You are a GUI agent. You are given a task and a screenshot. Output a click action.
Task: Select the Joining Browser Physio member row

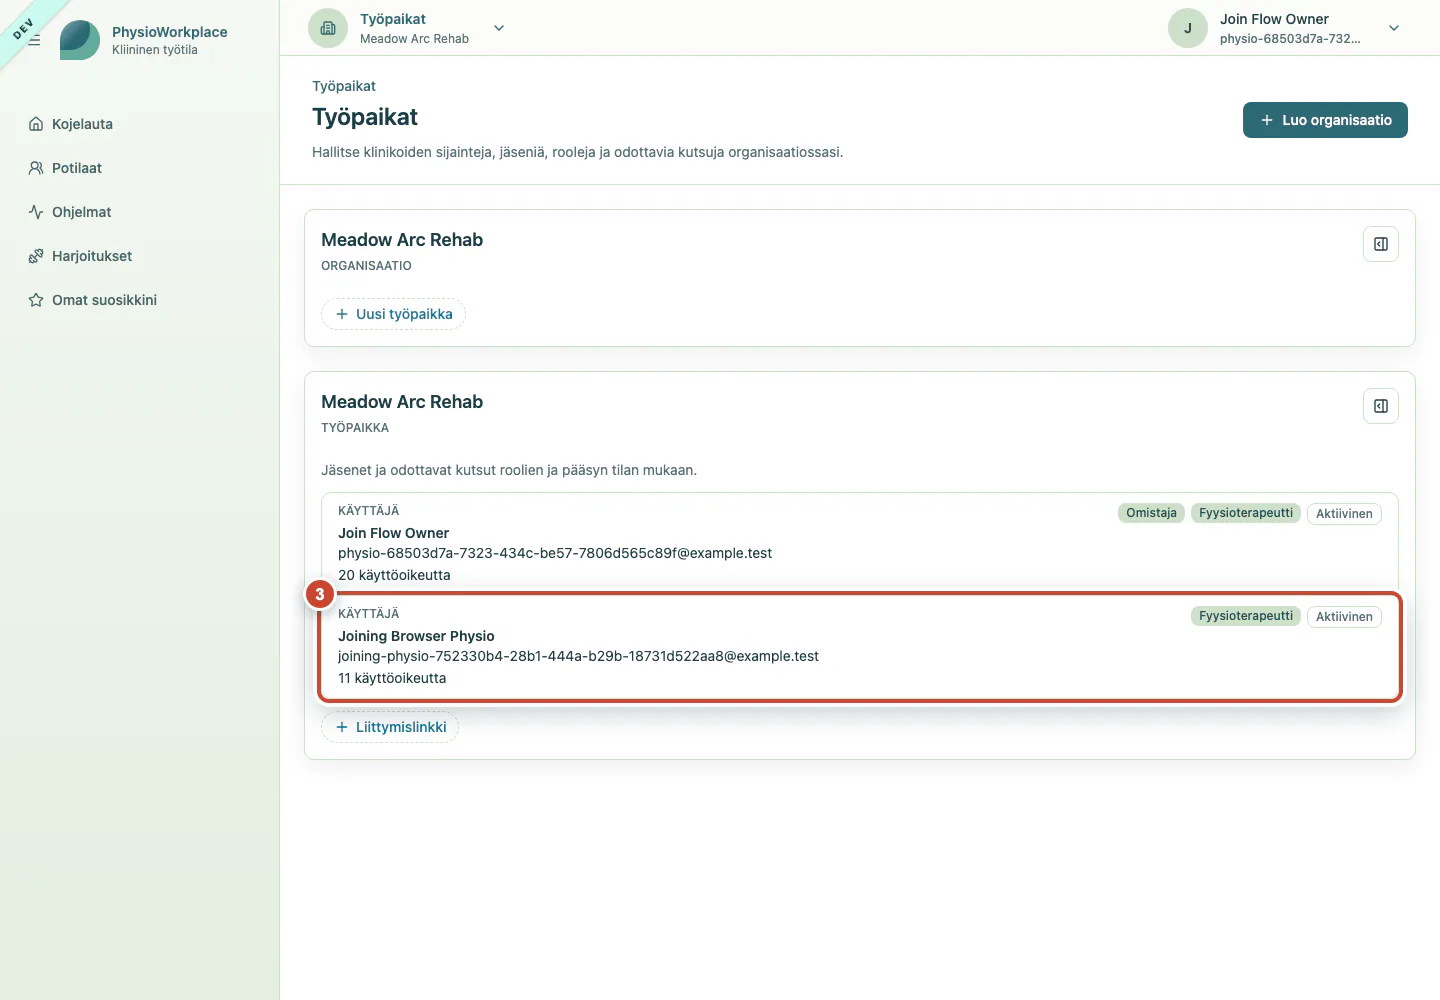860,647
